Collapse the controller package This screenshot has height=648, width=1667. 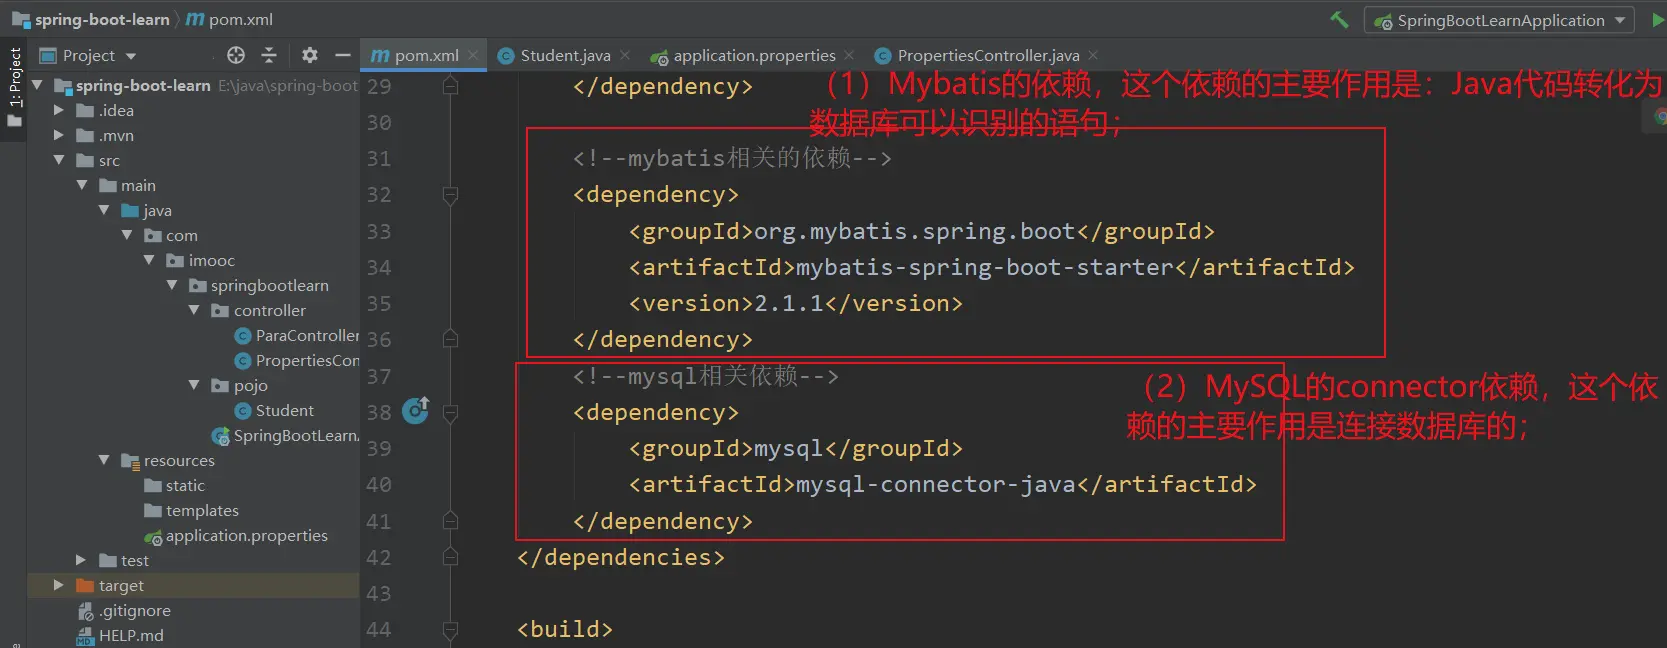point(194,310)
